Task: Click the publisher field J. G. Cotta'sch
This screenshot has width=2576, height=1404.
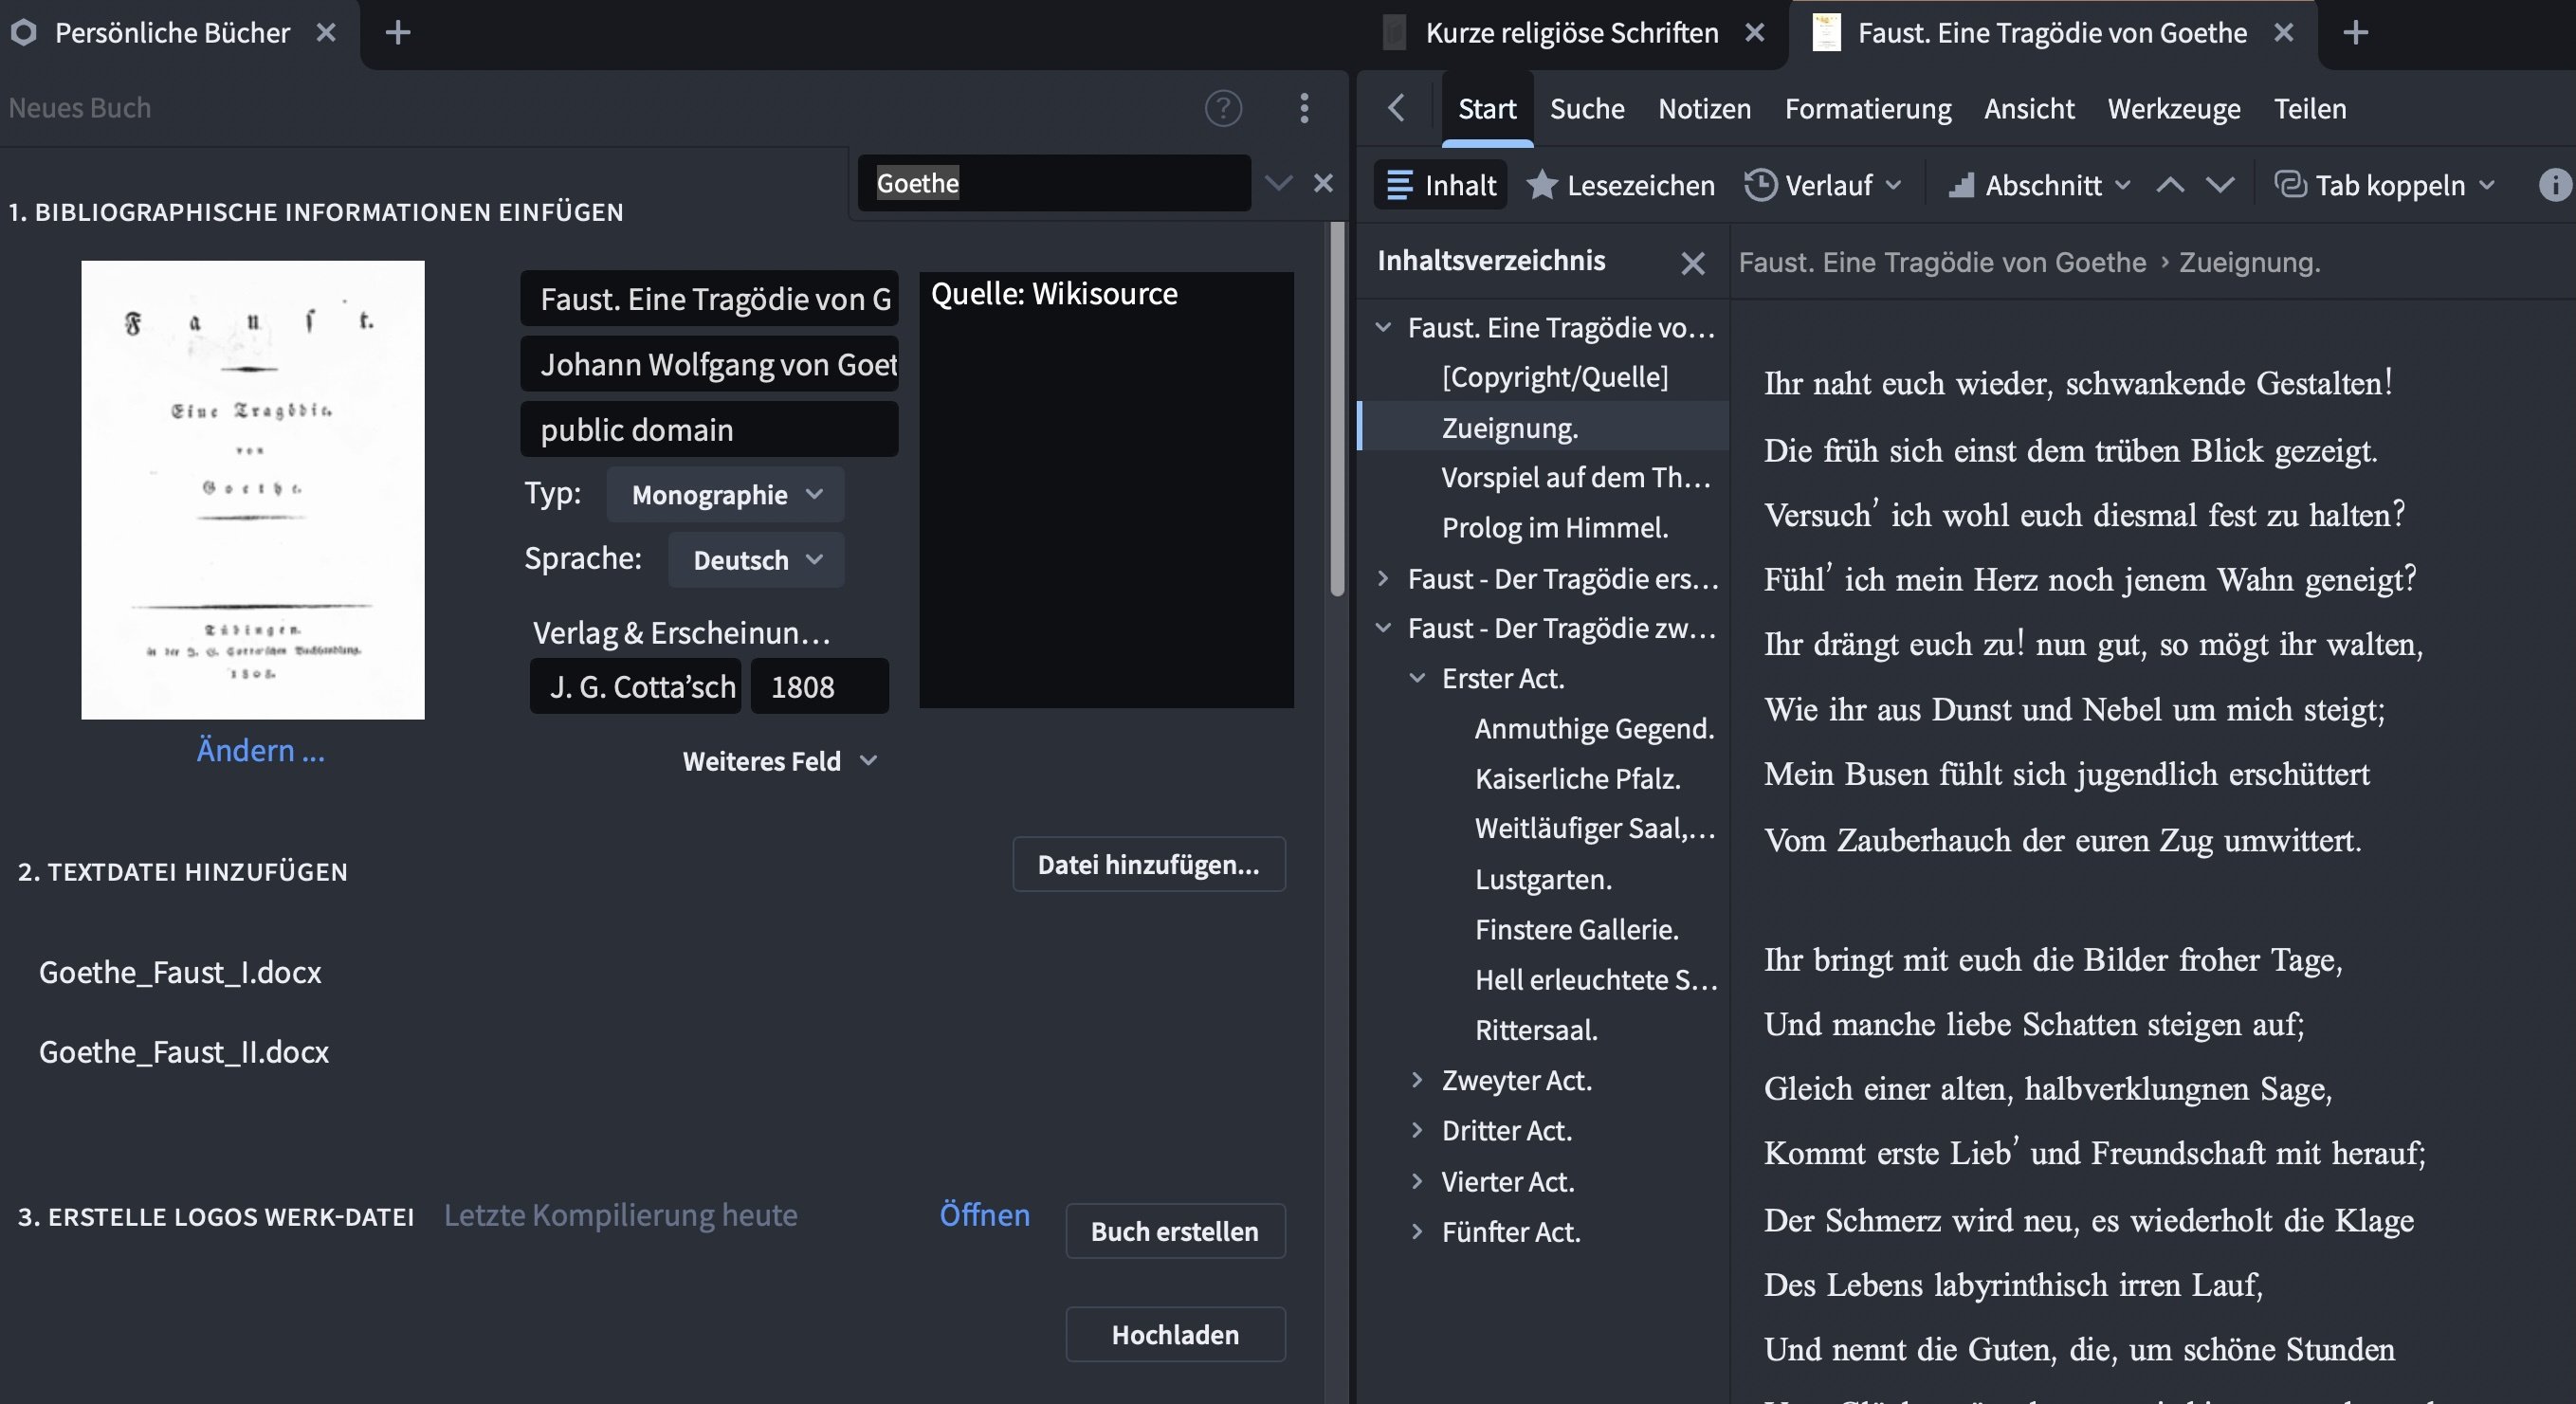Action: coord(635,686)
